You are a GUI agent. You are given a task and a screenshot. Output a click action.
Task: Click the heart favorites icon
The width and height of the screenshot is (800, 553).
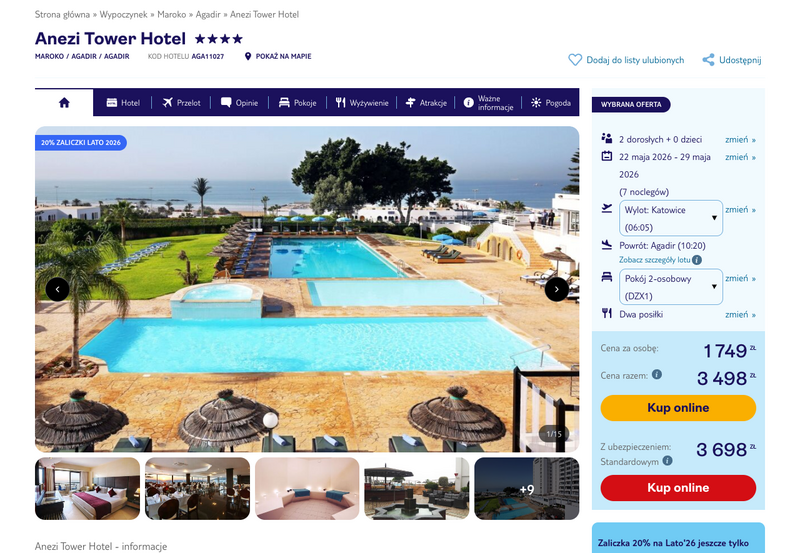pos(575,60)
